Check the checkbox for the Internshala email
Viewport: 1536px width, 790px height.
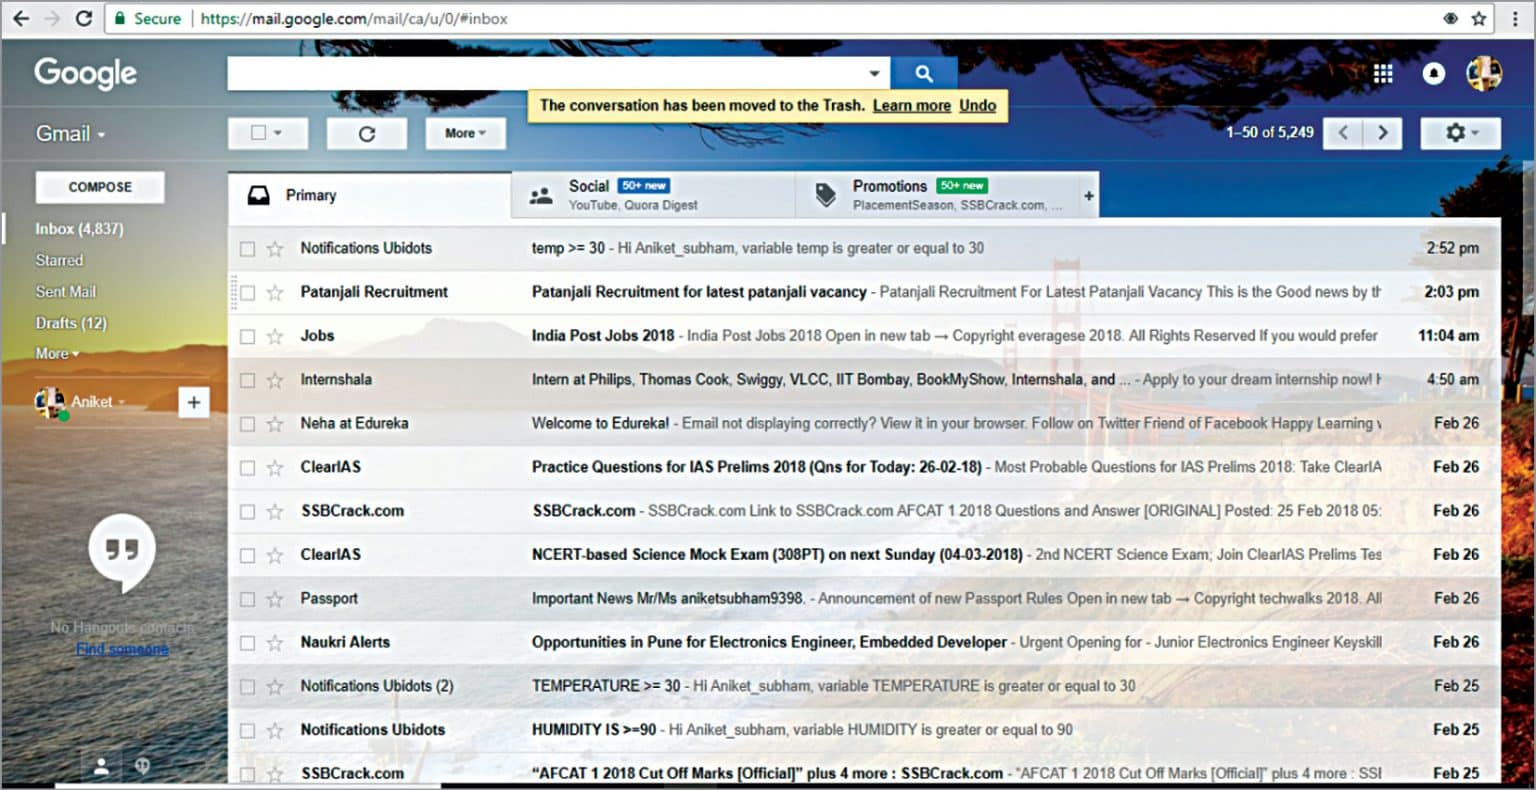click(246, 379)
